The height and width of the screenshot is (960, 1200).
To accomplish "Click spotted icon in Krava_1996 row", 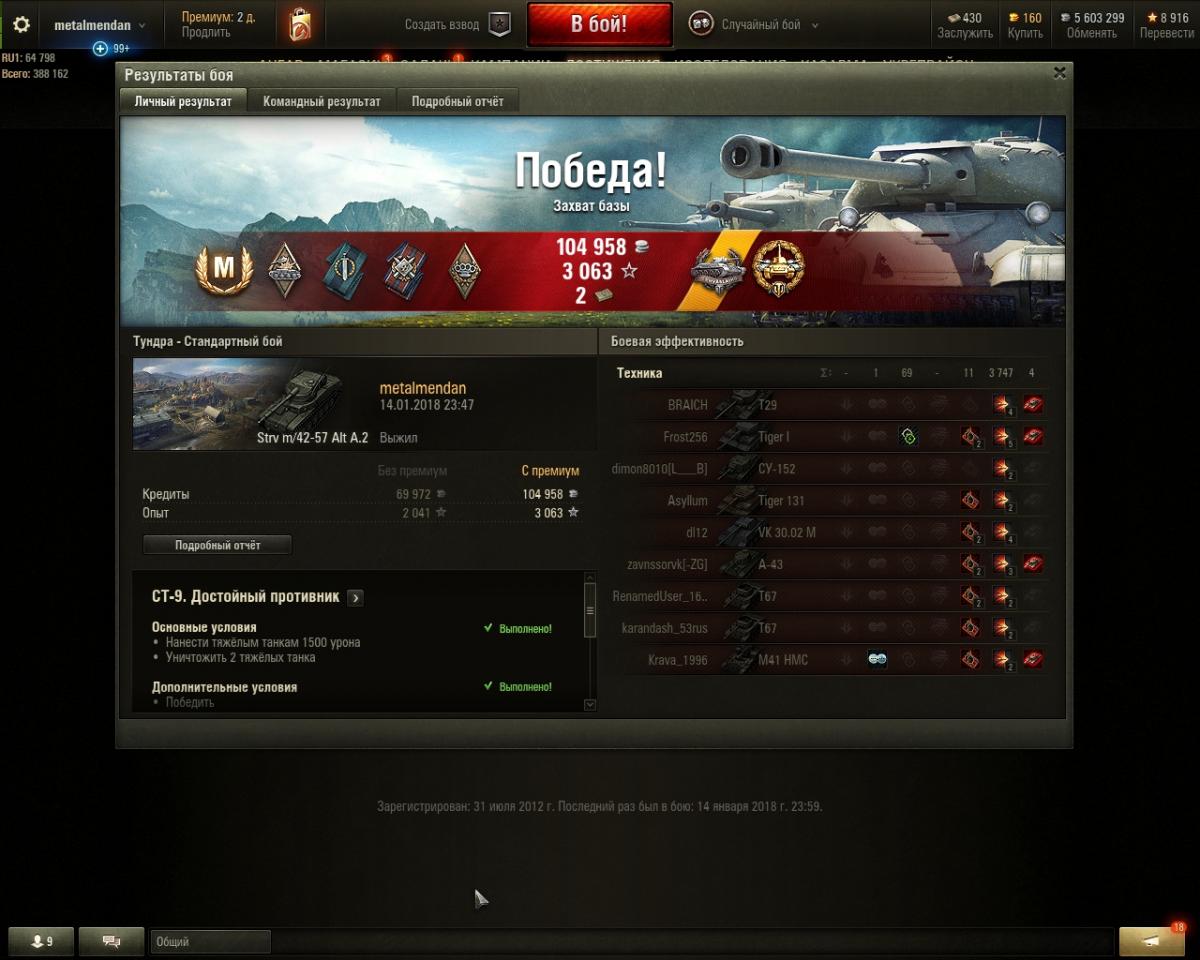I will (x=877, y=659).
